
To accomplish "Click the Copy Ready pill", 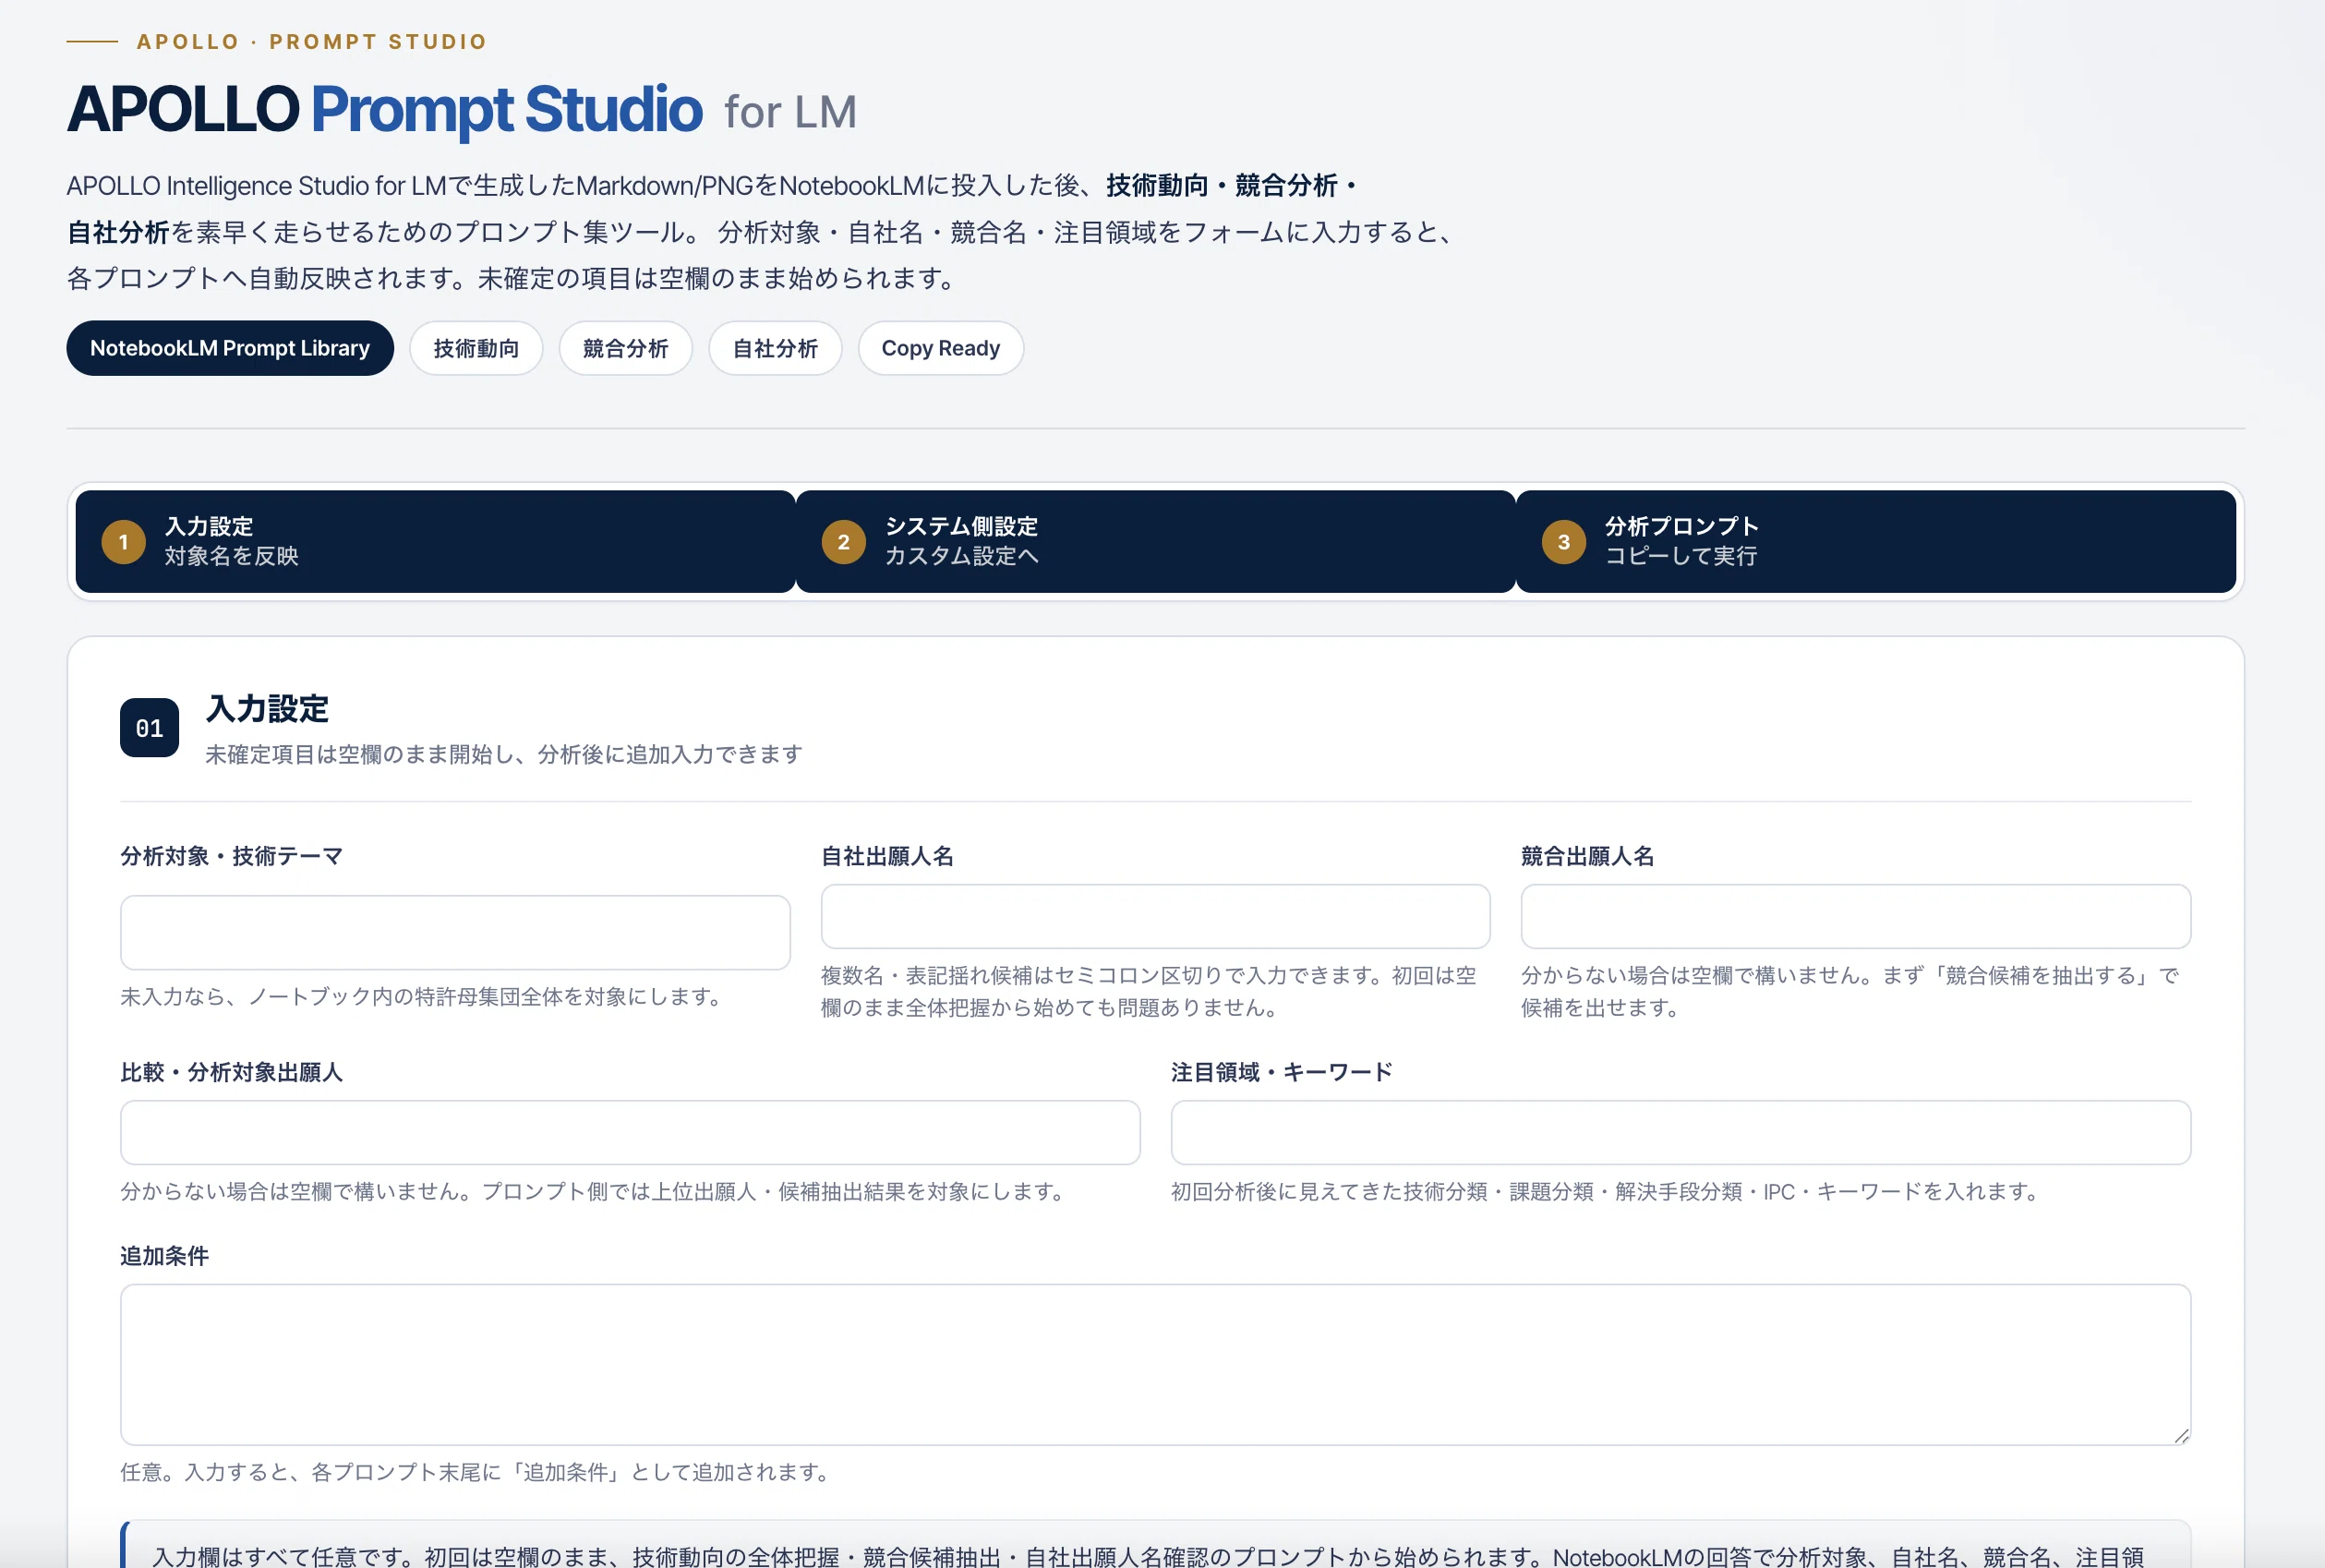I will tap(940, 348).
